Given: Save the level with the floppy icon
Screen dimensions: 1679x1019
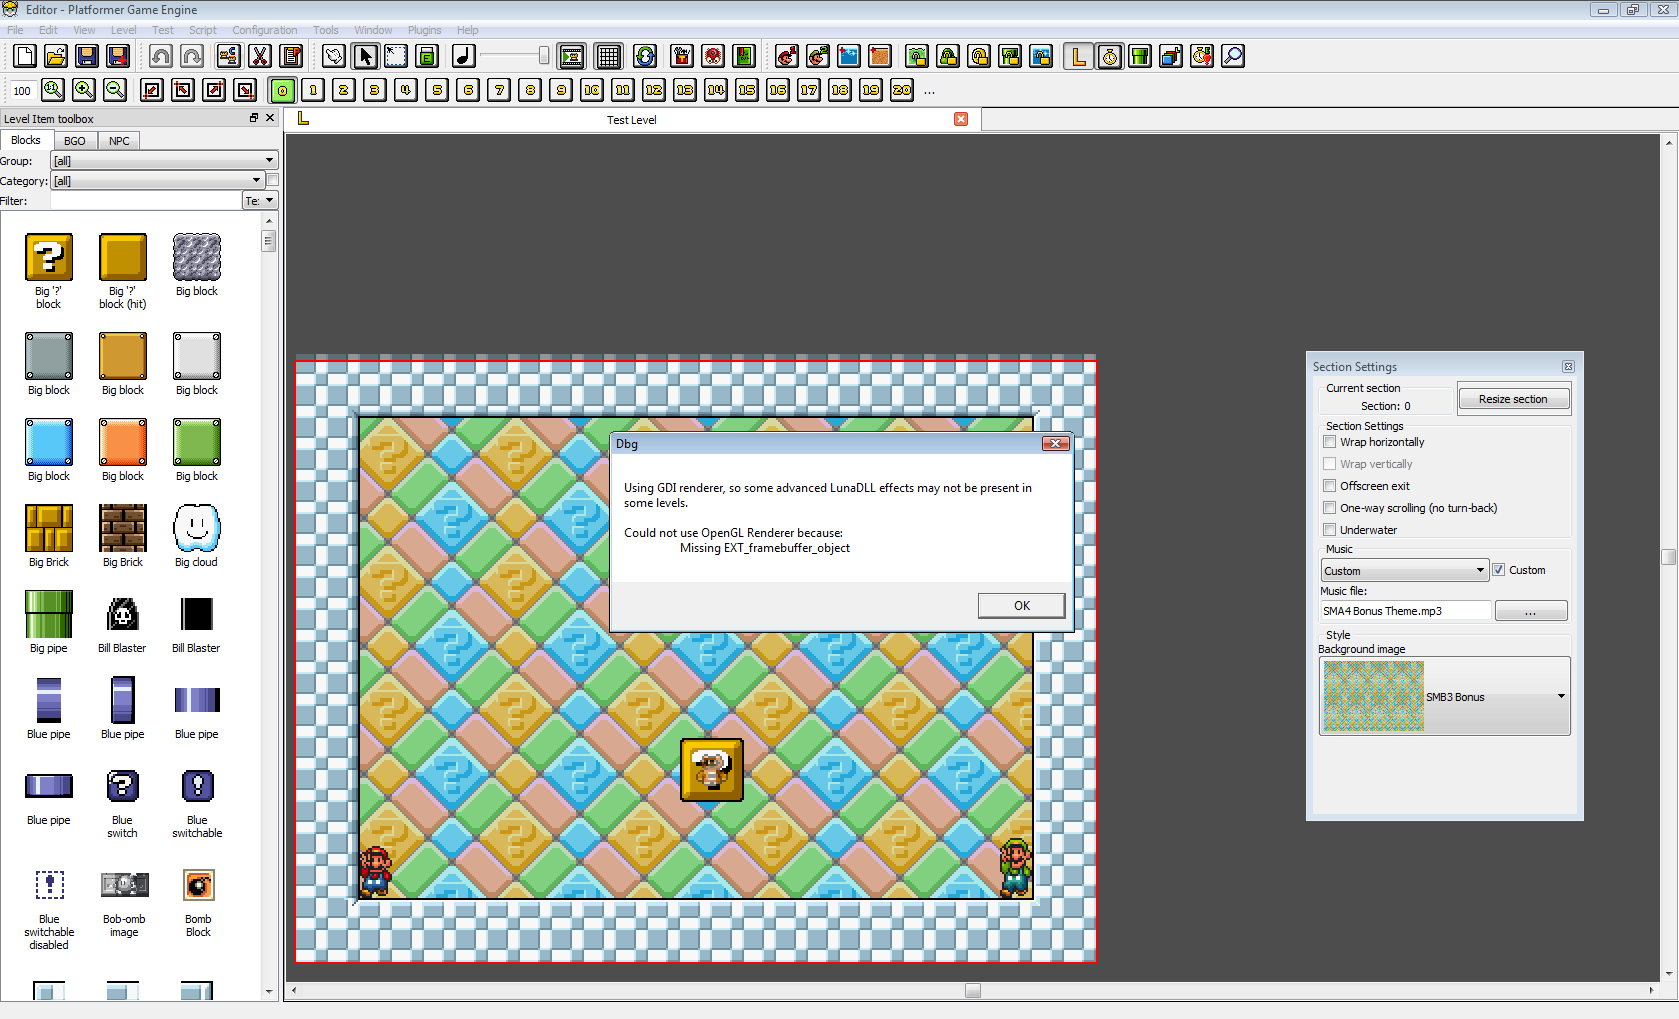Looking at the screenshot, I should pyautogui.click(x=87, y=56).
